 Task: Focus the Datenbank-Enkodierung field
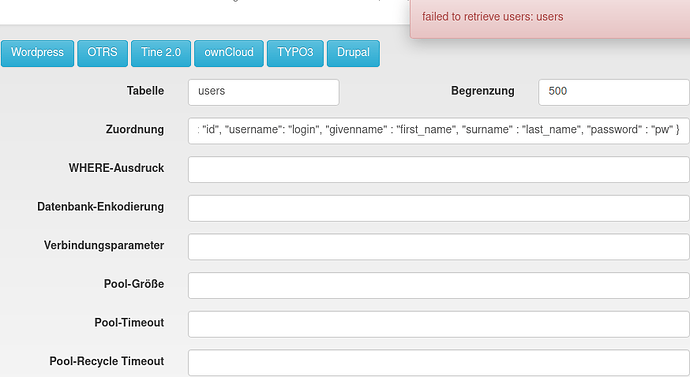(x=439, y=208)
